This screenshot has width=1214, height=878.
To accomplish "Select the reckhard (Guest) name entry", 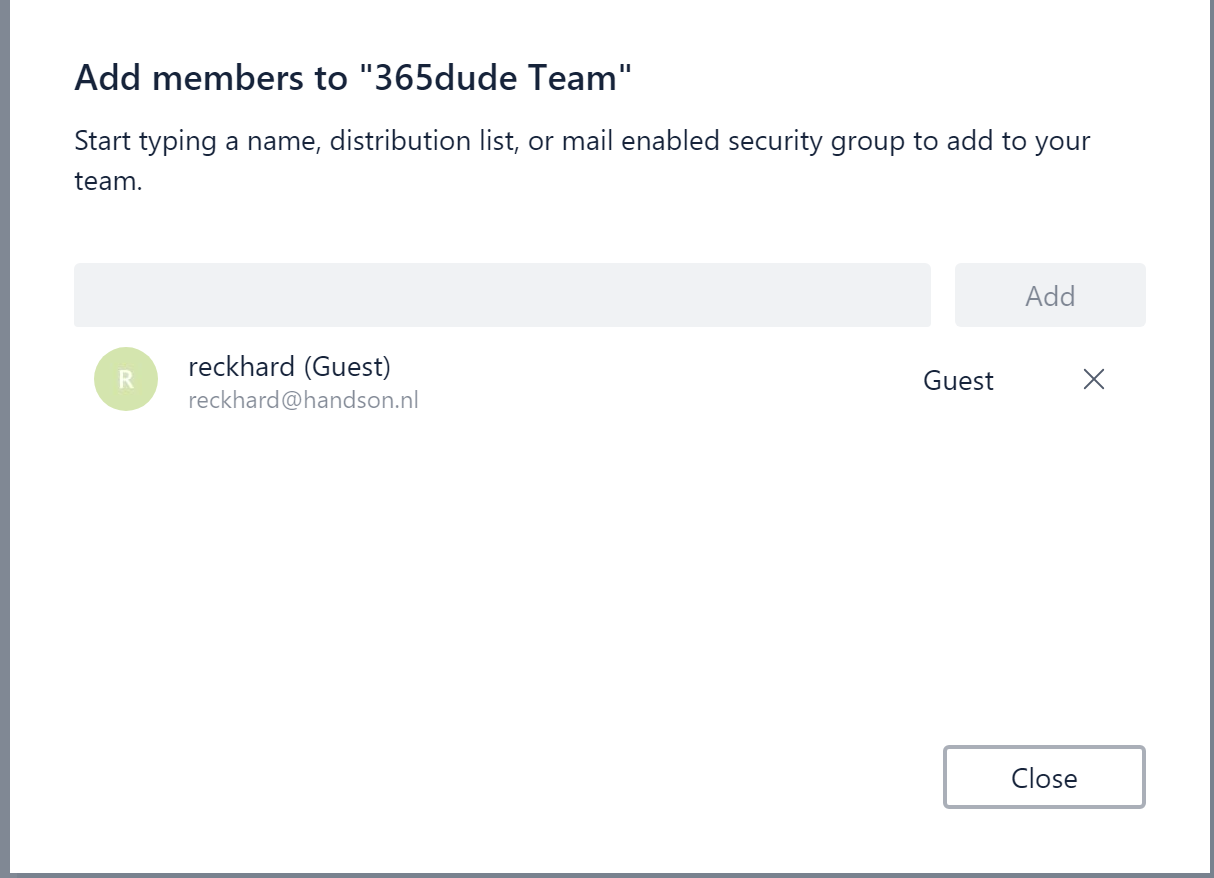I will (x=289, y=367).
